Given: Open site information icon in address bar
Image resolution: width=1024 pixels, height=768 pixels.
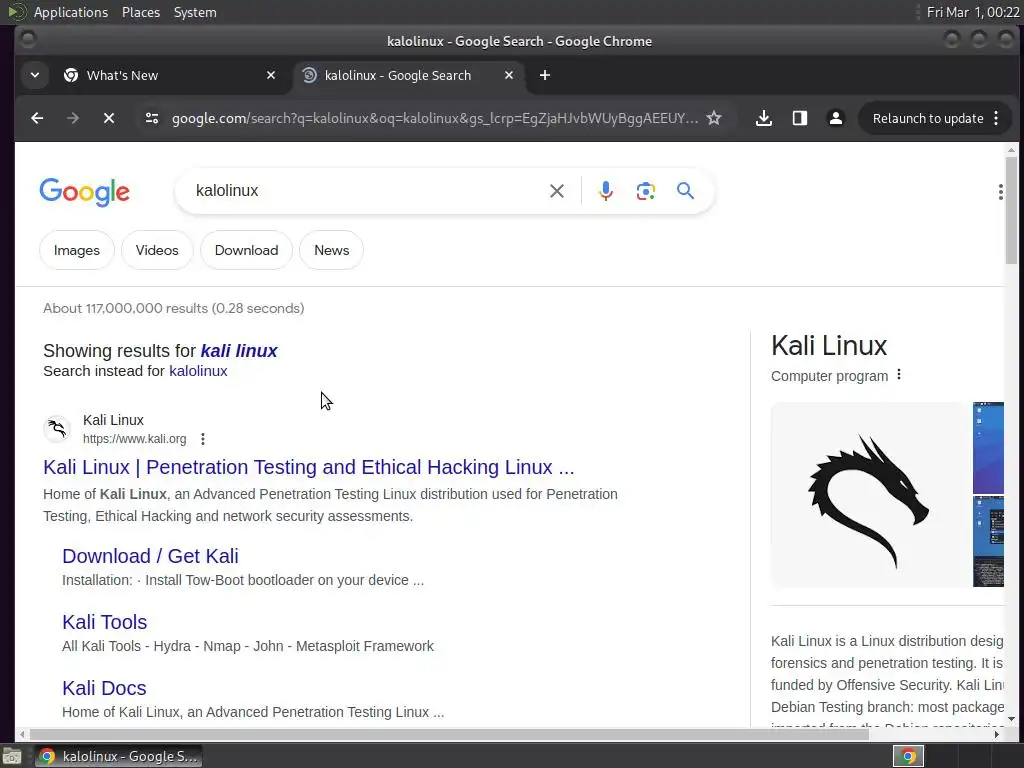Looking at the screenshot, I should 152,118.
